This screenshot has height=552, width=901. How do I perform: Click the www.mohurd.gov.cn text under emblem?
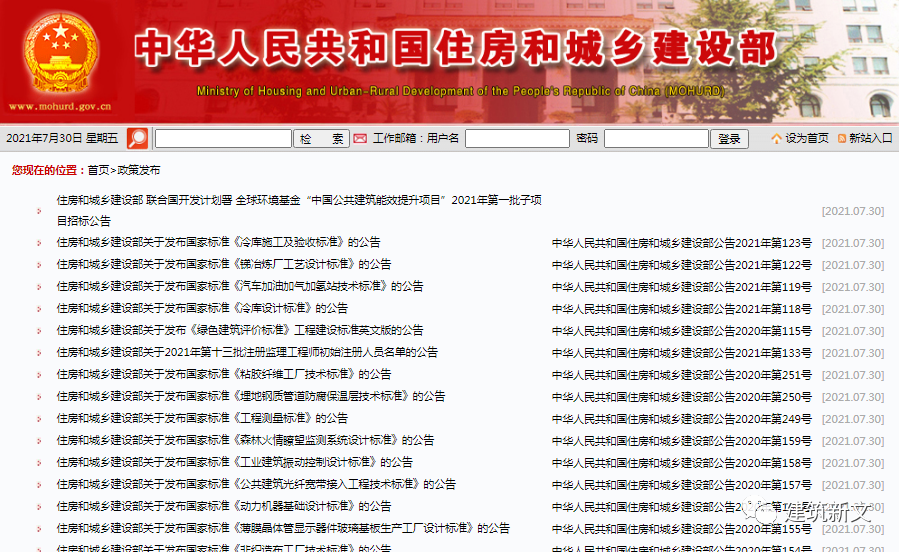click(60, 106)
